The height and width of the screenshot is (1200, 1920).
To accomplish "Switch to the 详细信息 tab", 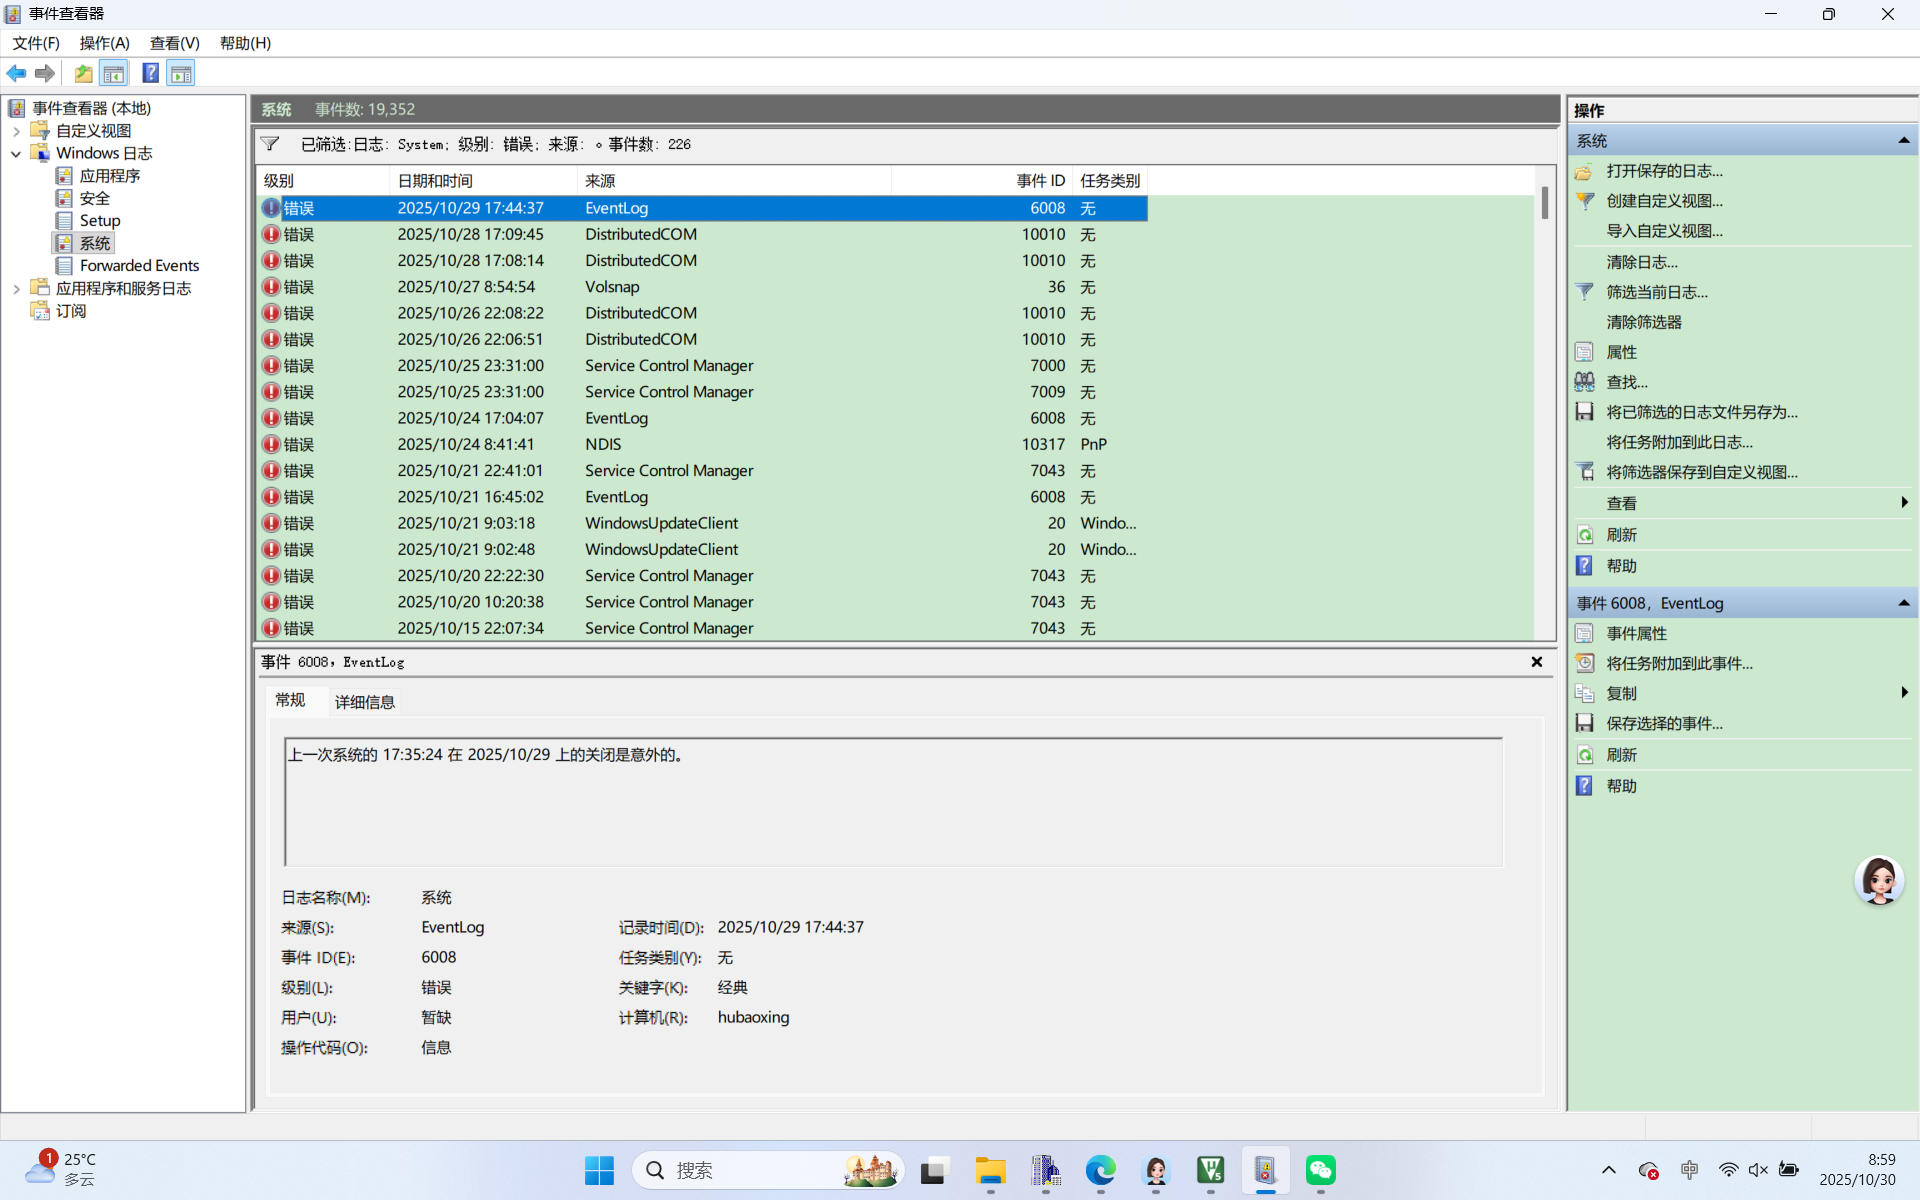I will (x=364, y=702).
